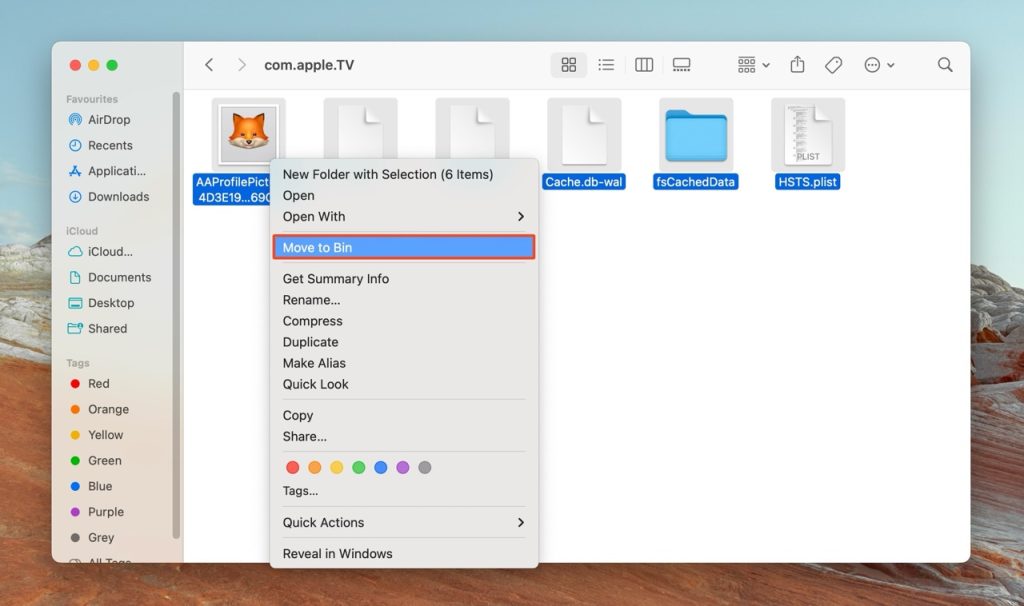Click the Tags icon in the toolbar
1024x606 pixels.
[833, 64]
